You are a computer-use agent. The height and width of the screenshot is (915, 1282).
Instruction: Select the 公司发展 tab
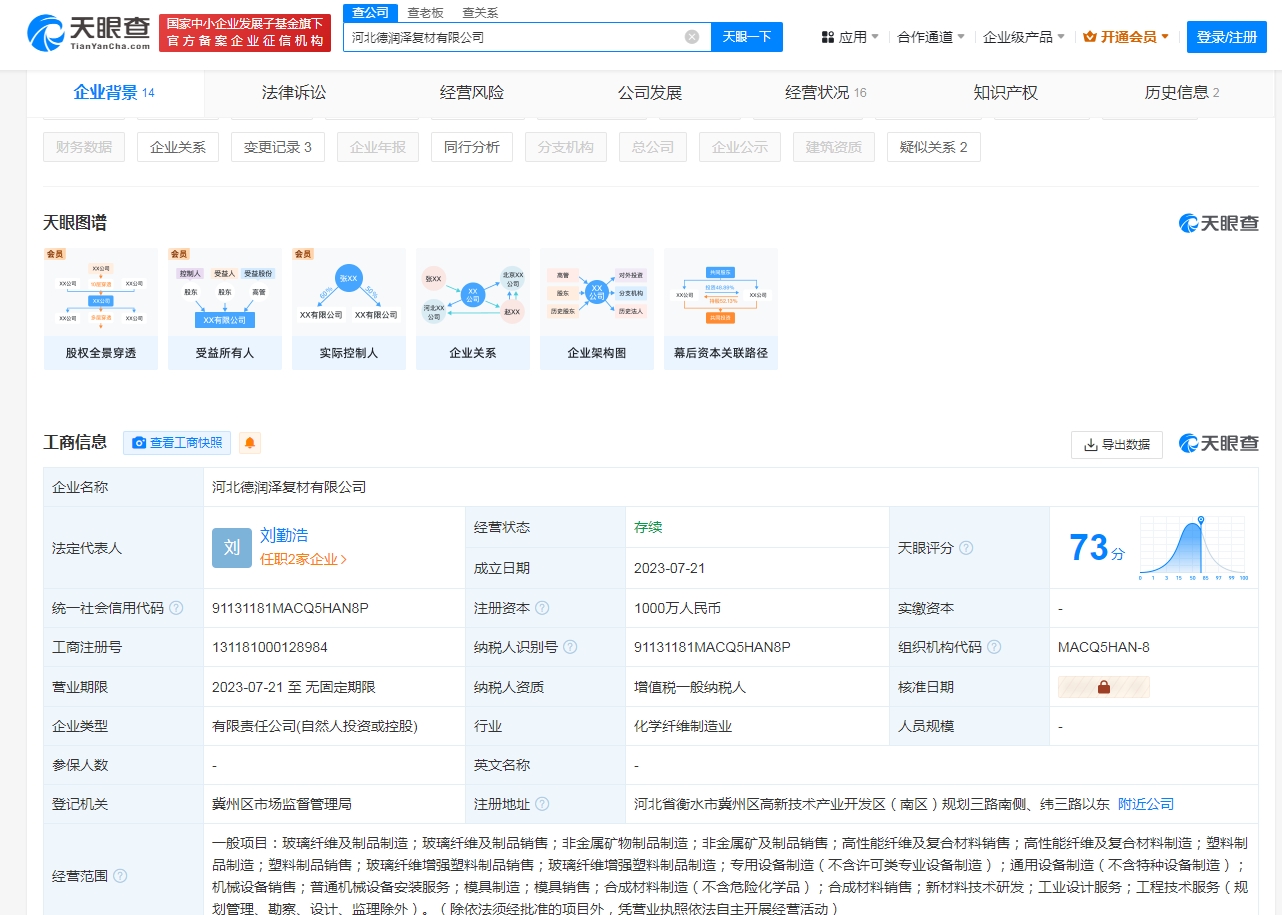pyautogui.click(x=650, y=93)
